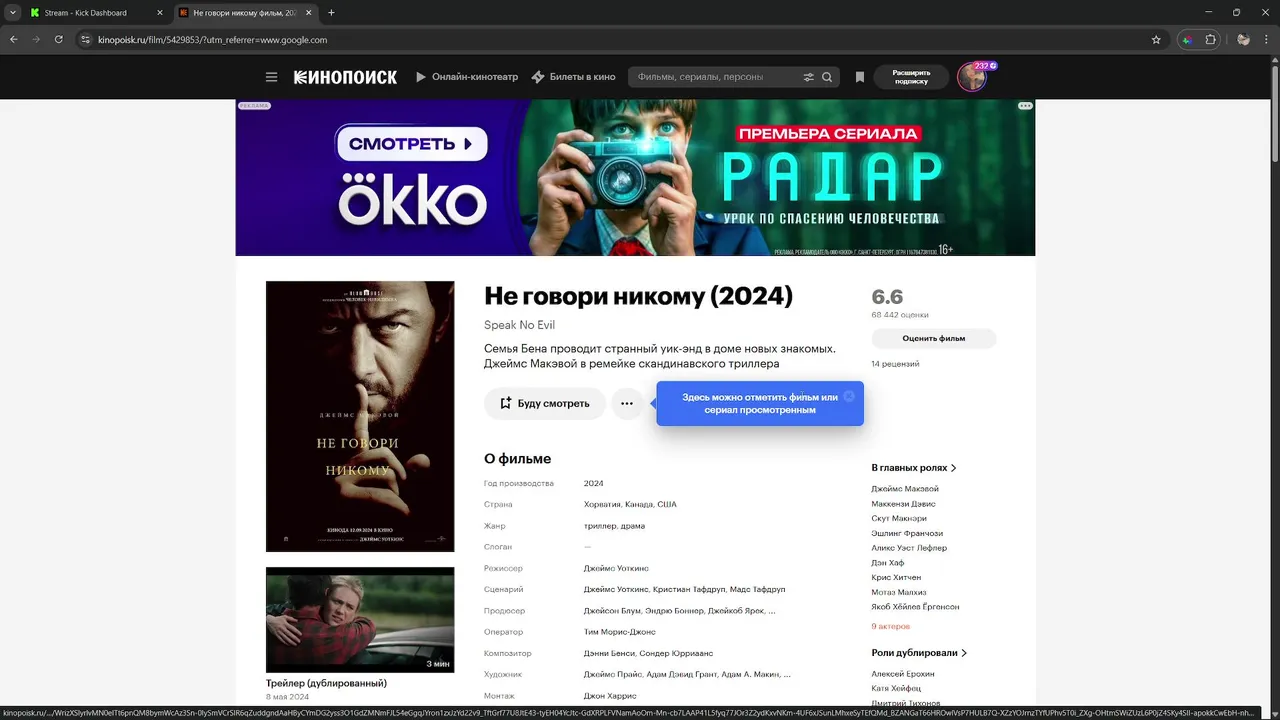Viewport: 1280px width, 720px height.
Task: Open actor Маккензи Дэвис page
Action: pos(903,504)
